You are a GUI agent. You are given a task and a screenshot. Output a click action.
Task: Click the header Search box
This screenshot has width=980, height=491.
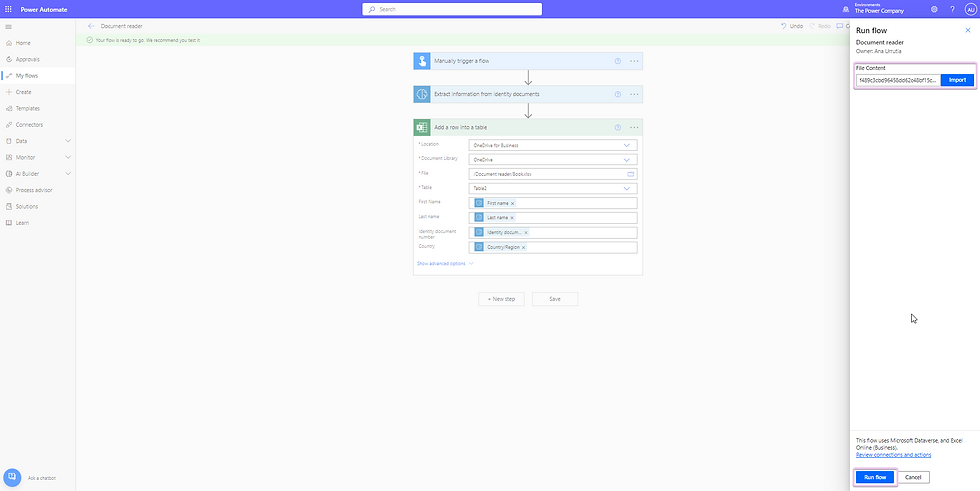(452, 9)
